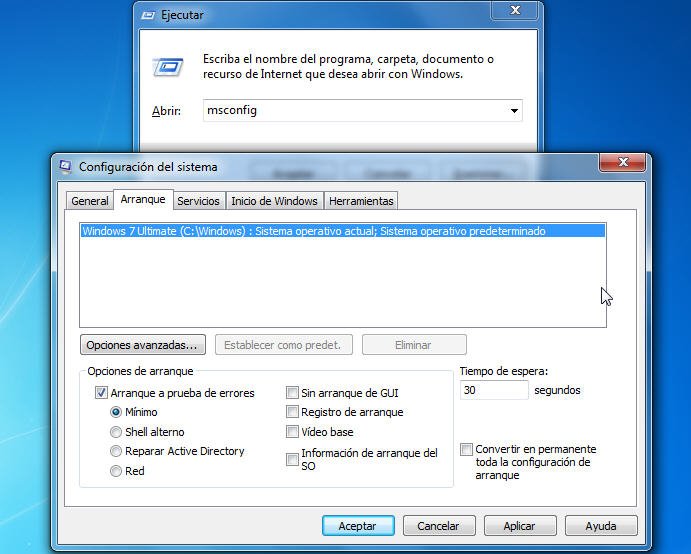Switch to the Herramientas tab
691x554 pixels.
(361, 201)
